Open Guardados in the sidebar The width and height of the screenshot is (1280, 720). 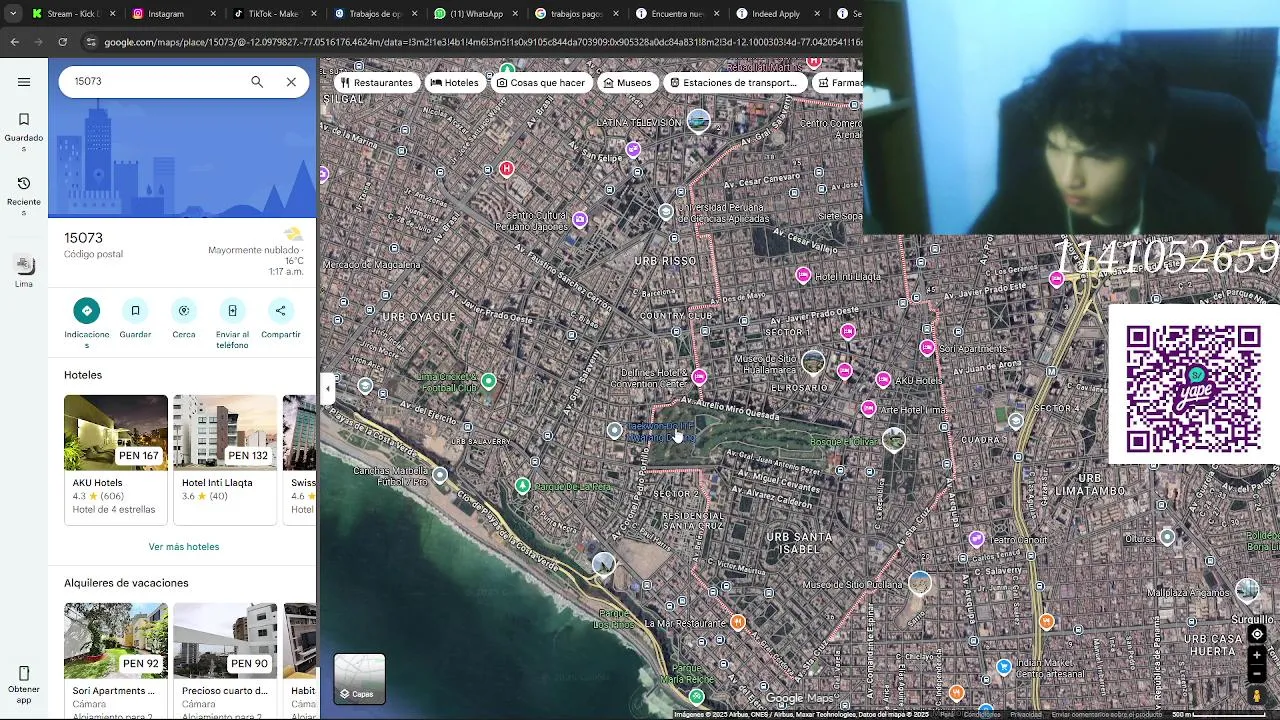coord(24,132)
